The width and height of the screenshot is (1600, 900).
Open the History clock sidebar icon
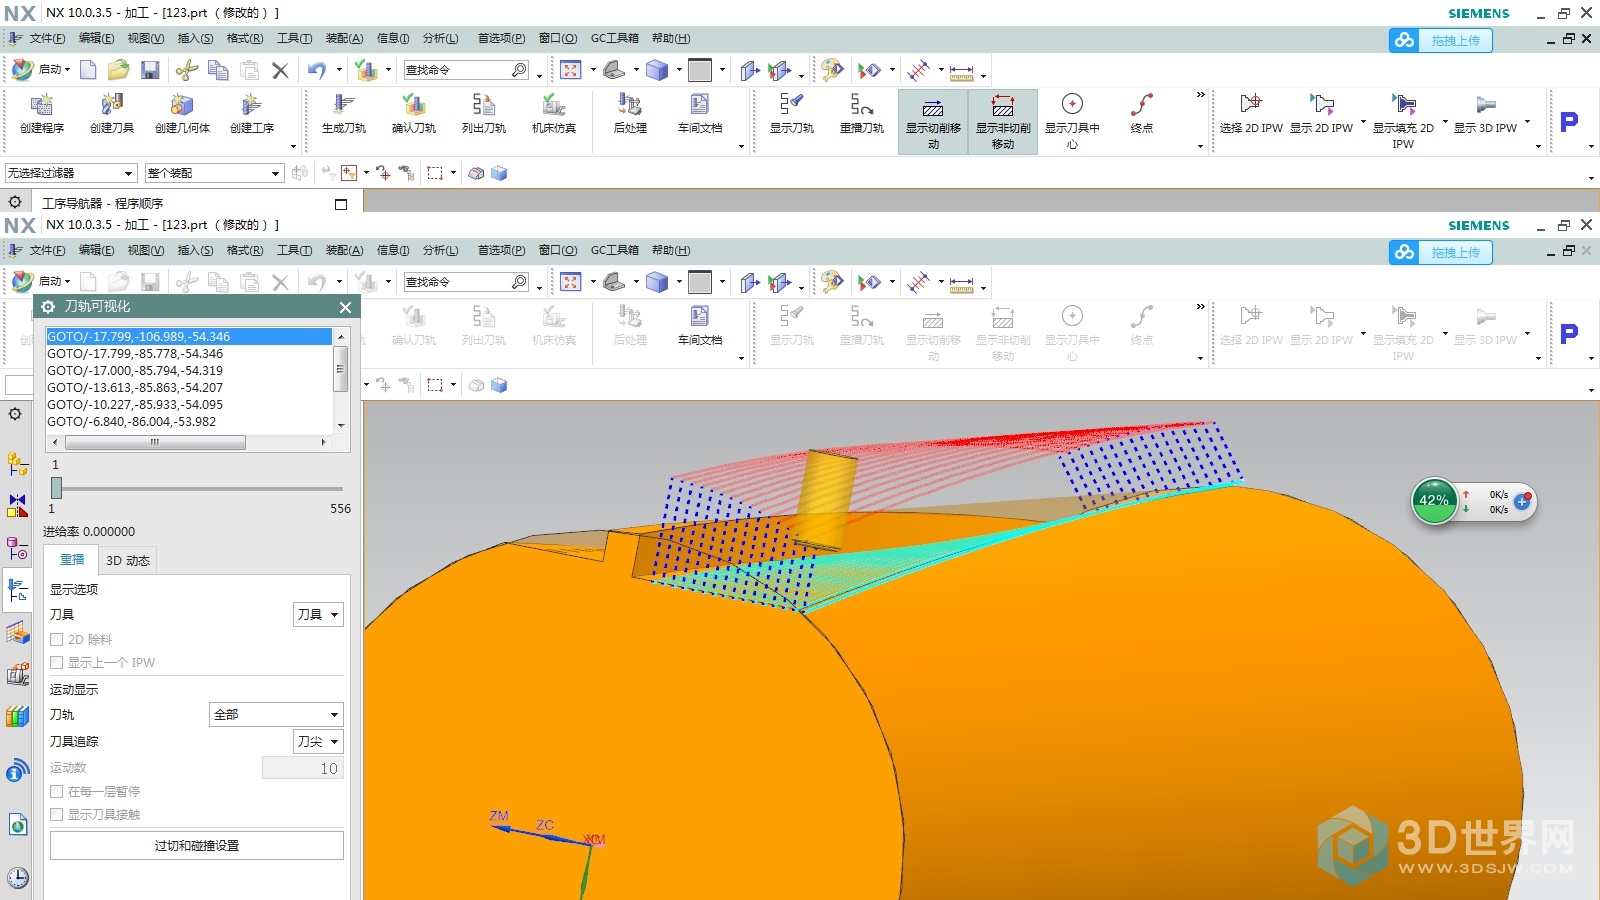[17, 878]
